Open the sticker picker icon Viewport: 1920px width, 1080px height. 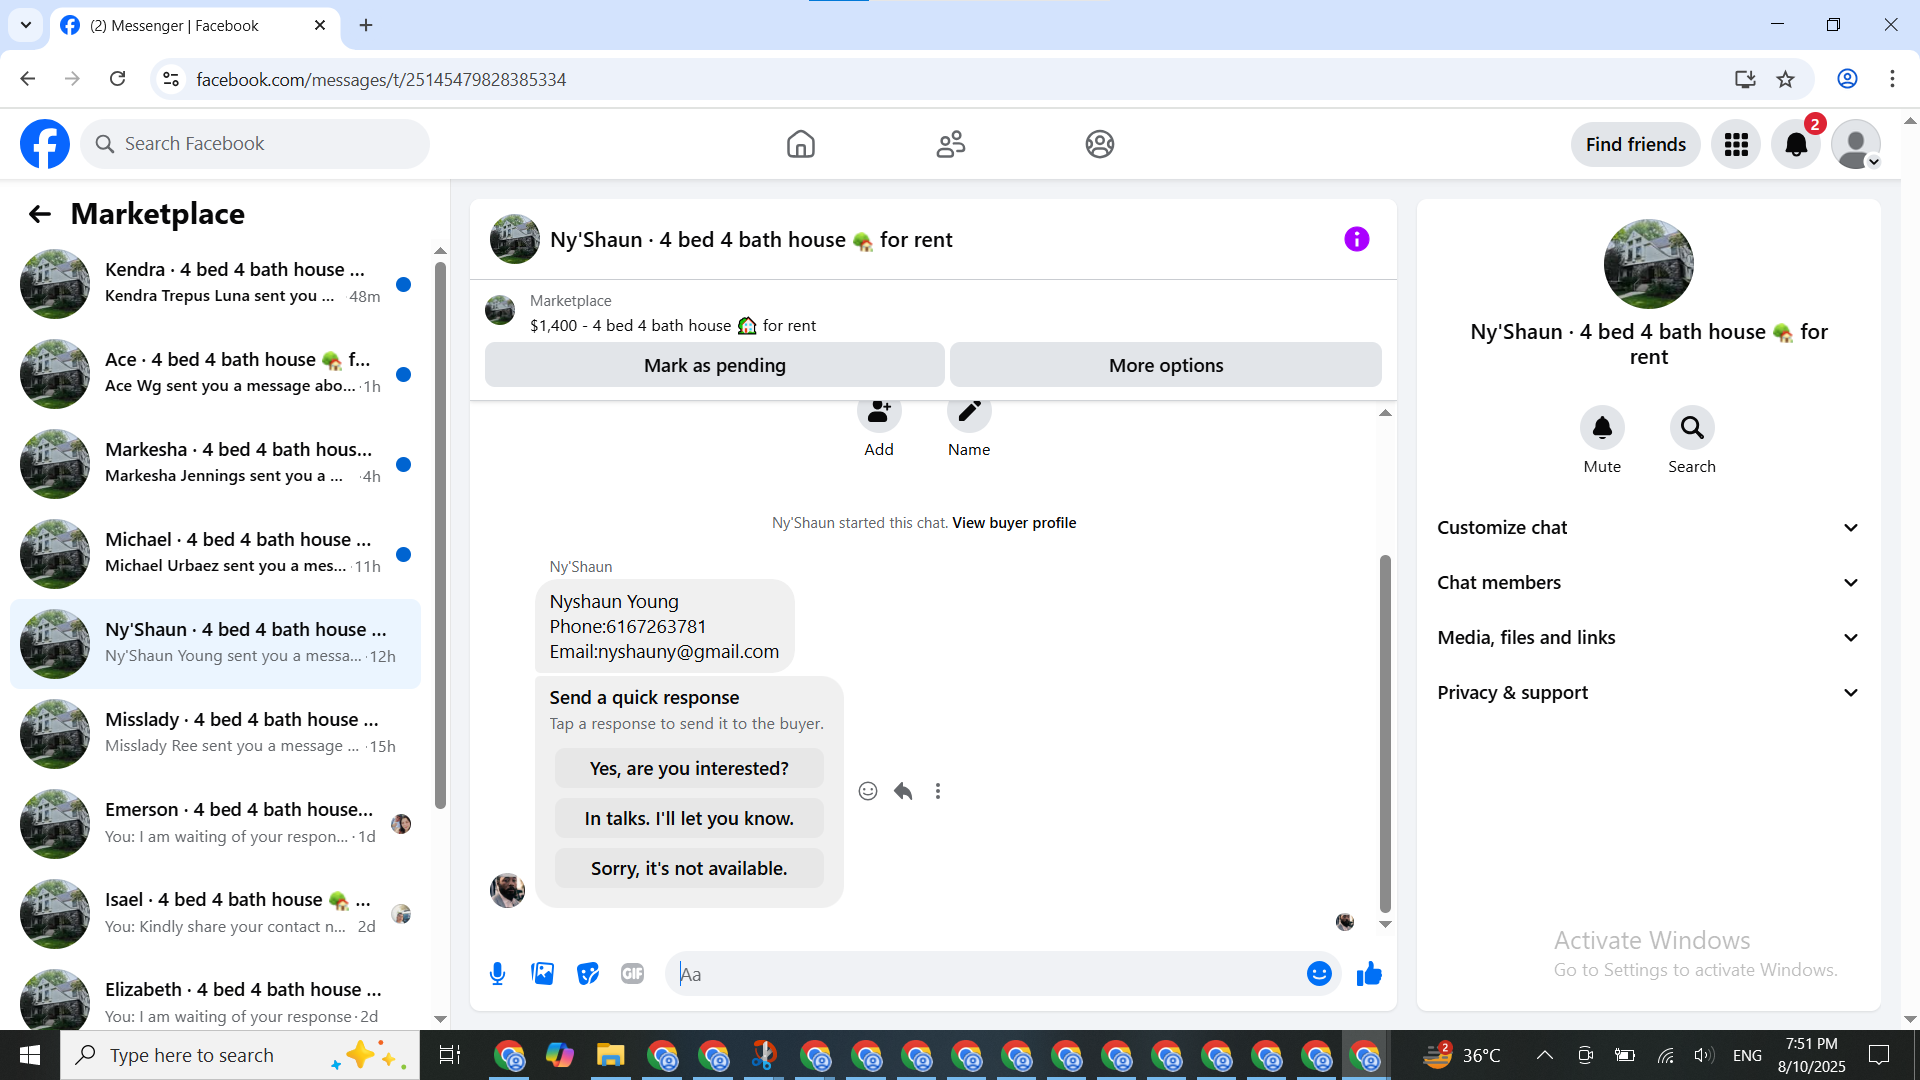(x=588, y=974)
